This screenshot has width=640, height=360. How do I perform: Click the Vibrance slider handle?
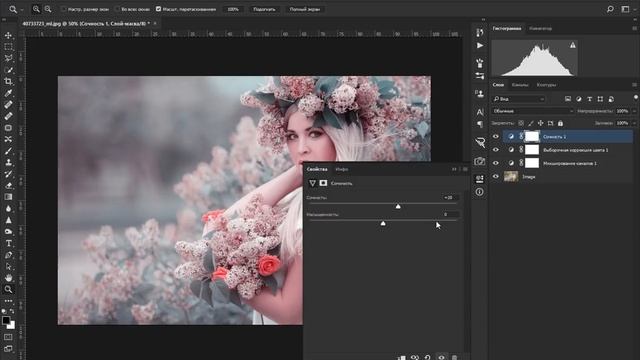click(398, 207)
